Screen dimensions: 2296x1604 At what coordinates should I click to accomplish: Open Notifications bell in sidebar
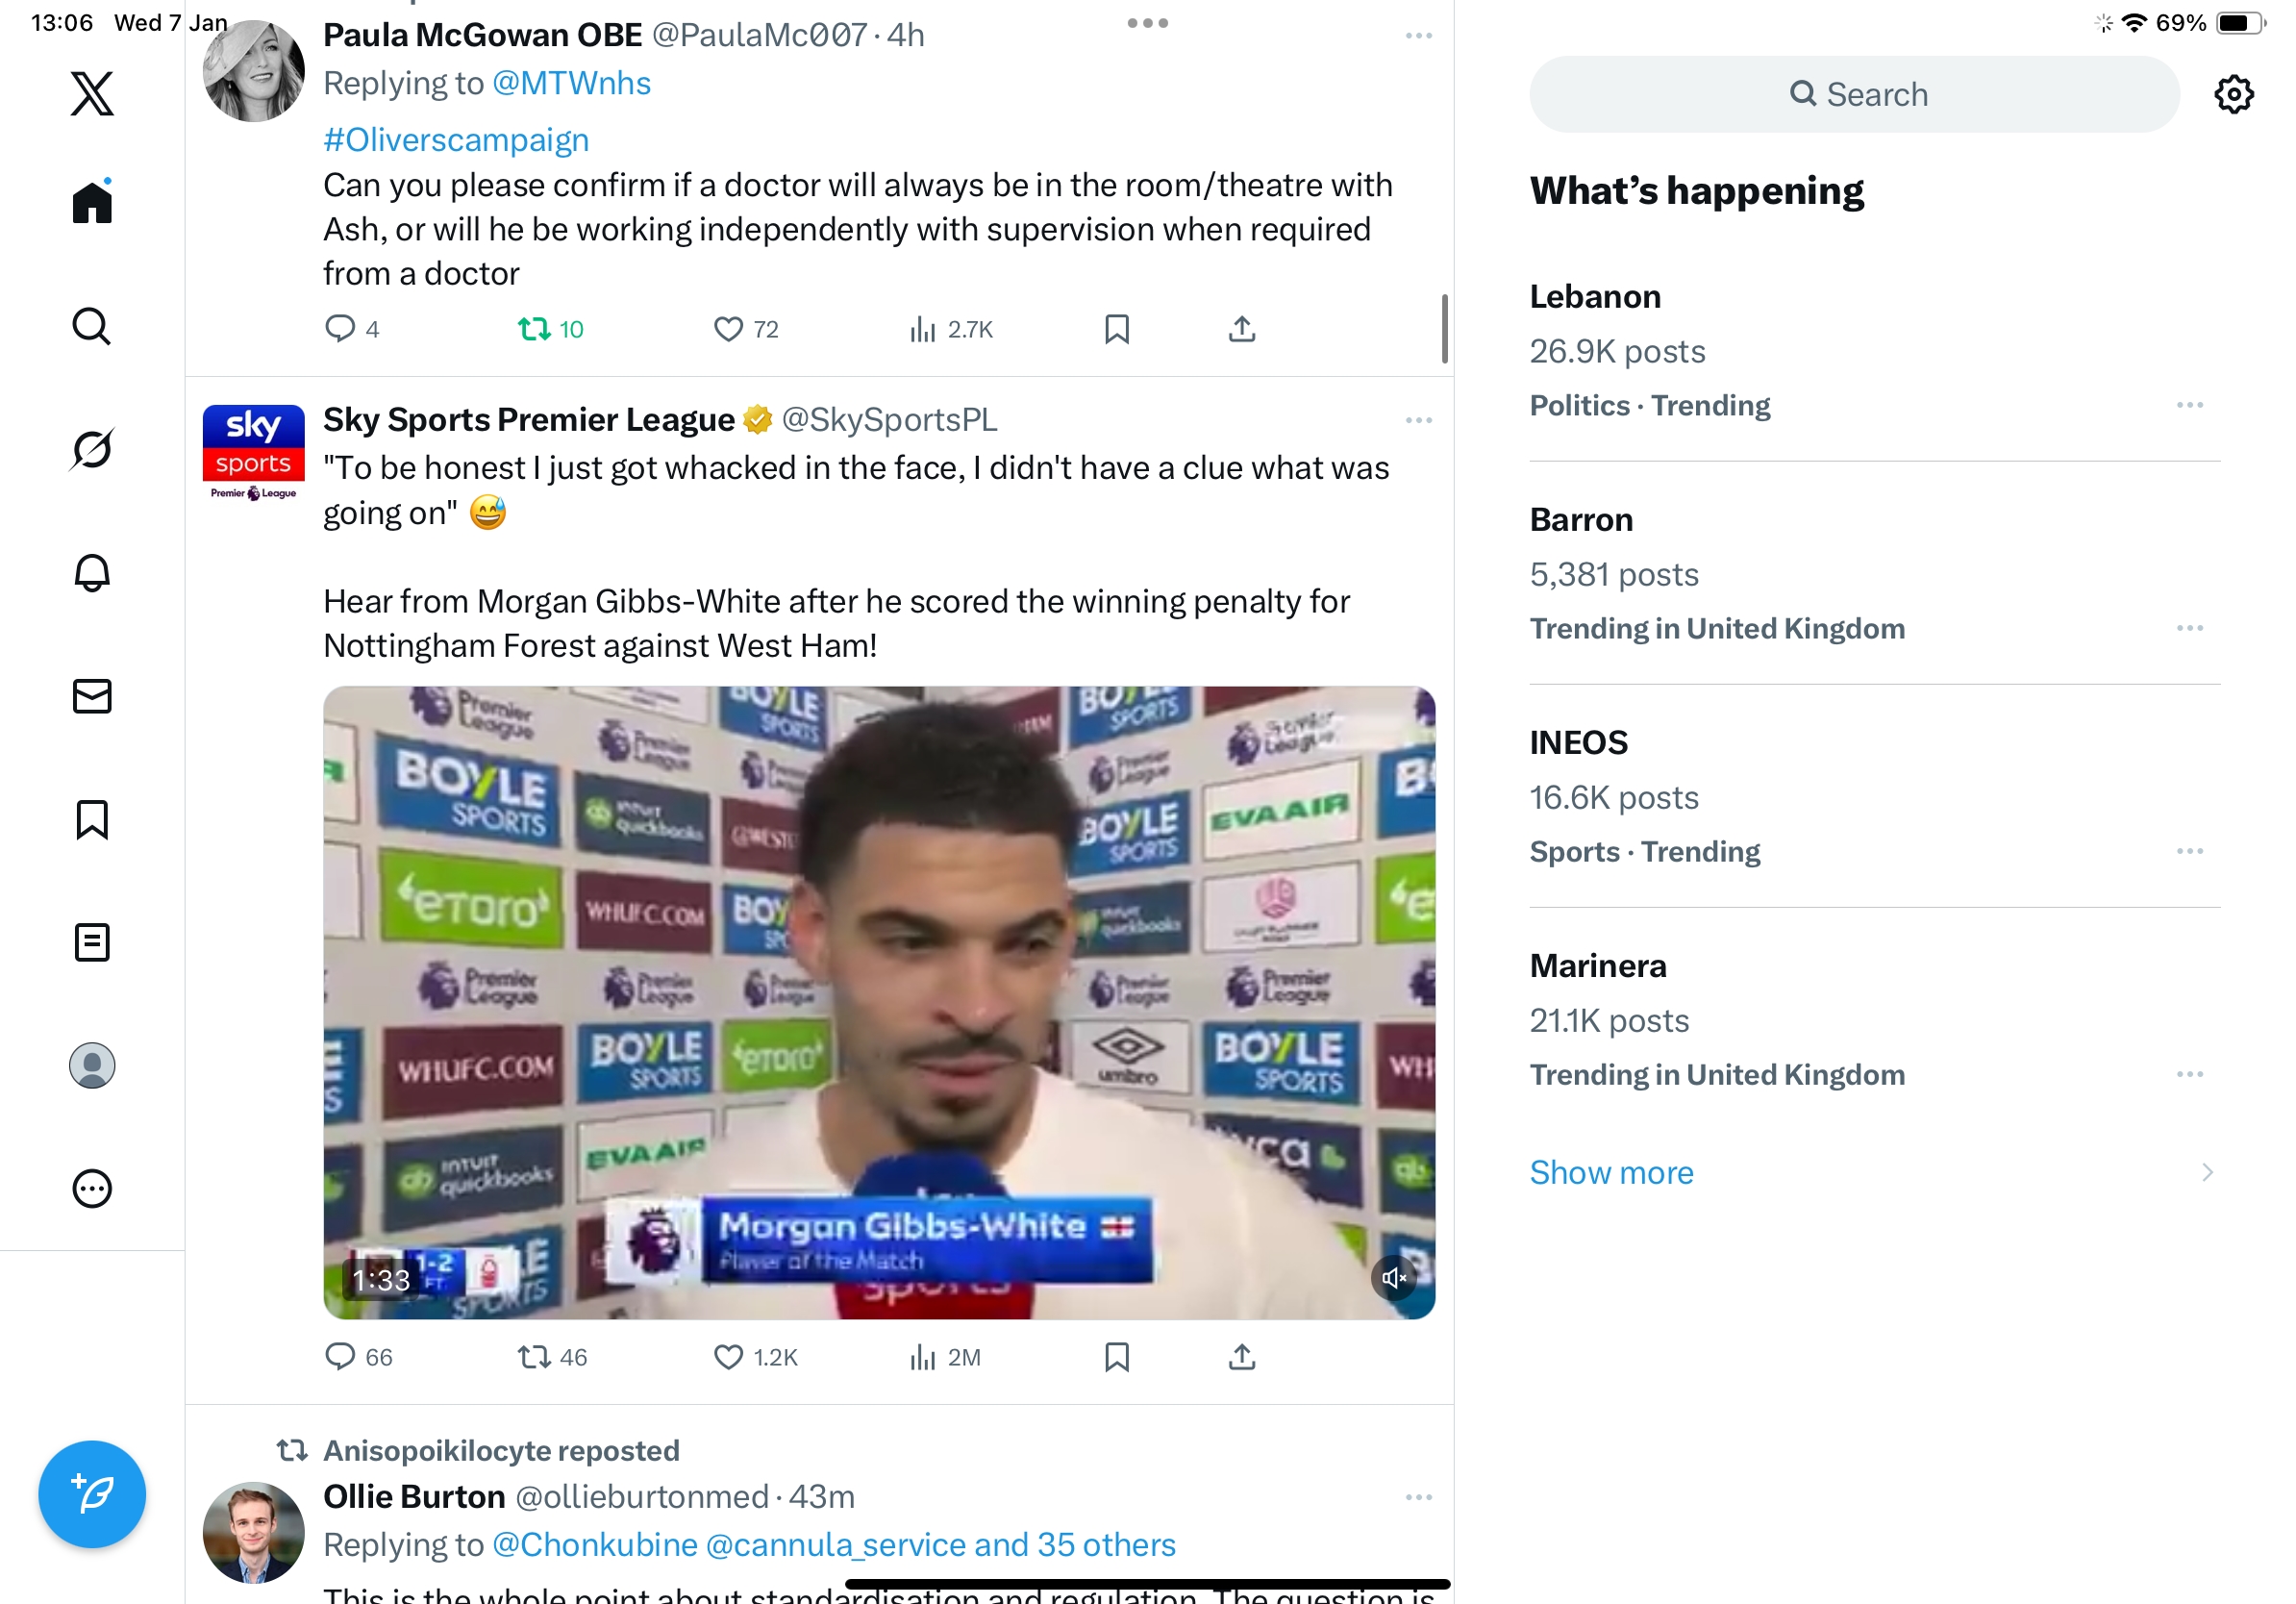[x=92, y=573]
